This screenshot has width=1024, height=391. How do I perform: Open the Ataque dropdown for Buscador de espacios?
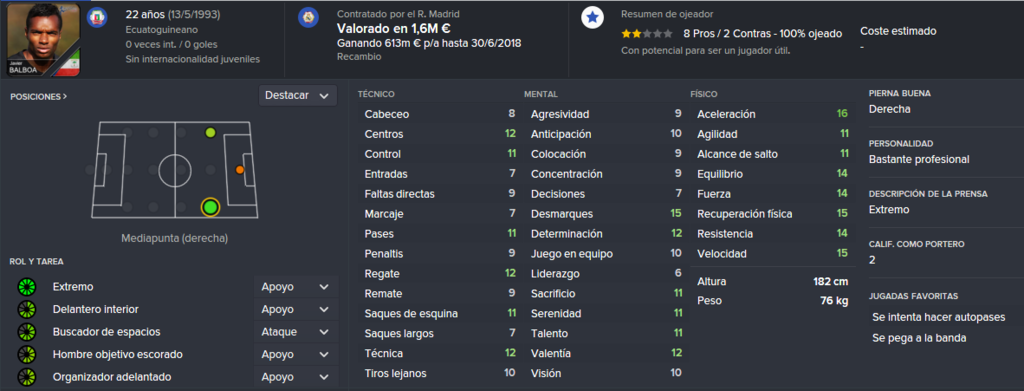(x=296, y=332)
